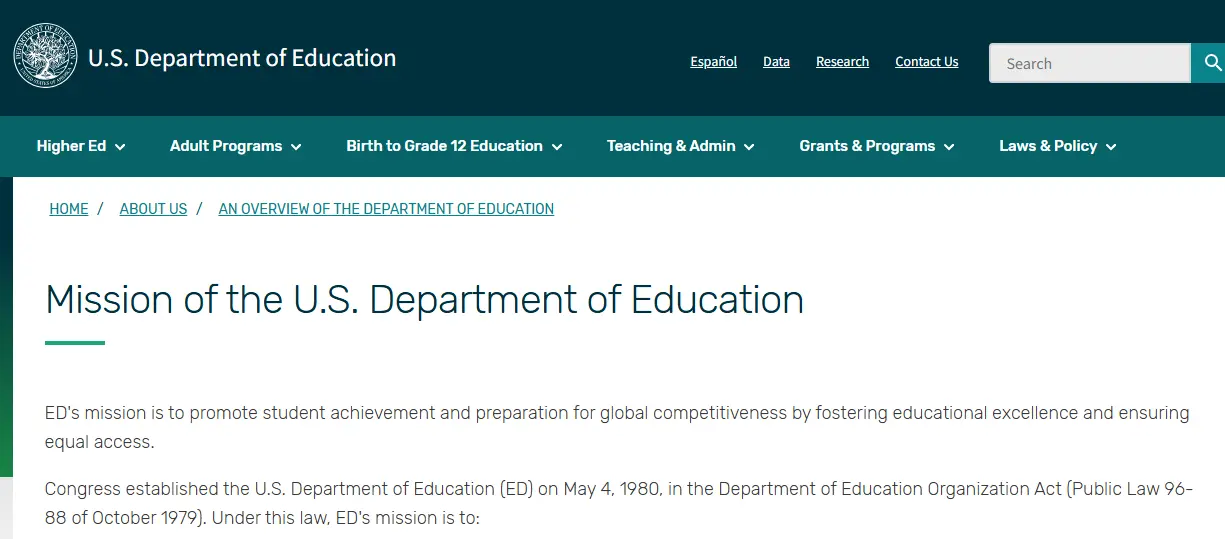Click the Department of Education seal logo

45,56
